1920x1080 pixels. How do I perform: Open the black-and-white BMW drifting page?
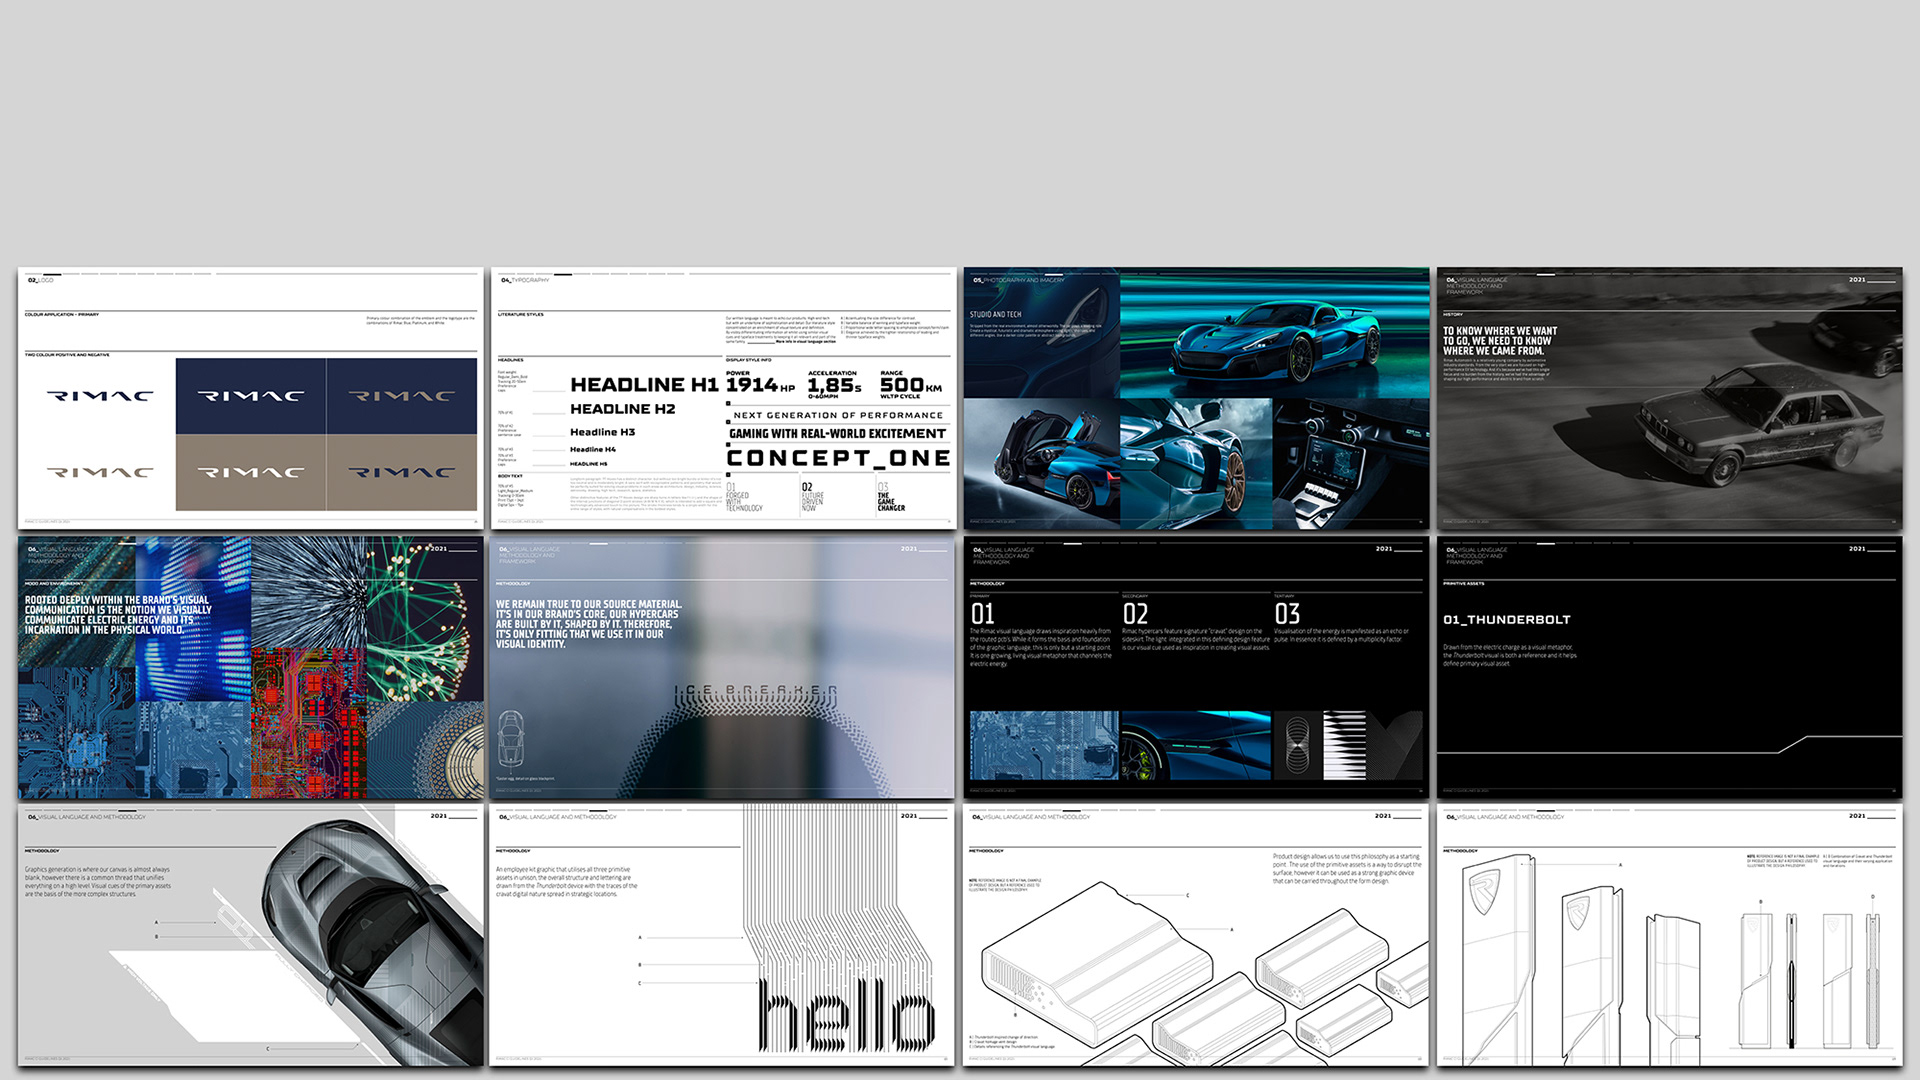tap(1669, 398)
